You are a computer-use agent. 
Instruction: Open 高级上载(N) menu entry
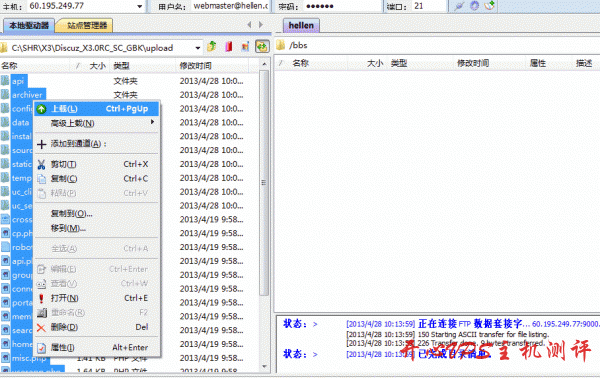pyautogui.click(x=96, y=123)
